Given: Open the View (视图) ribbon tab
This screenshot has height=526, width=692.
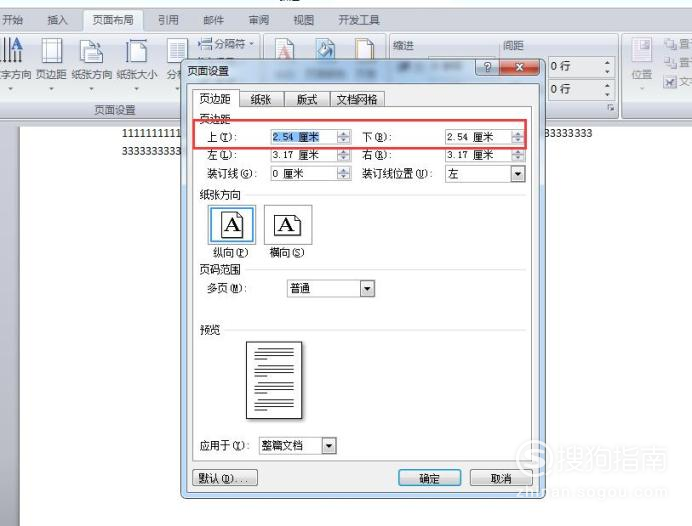Looking at the screenshot, I should coord(304,20).
